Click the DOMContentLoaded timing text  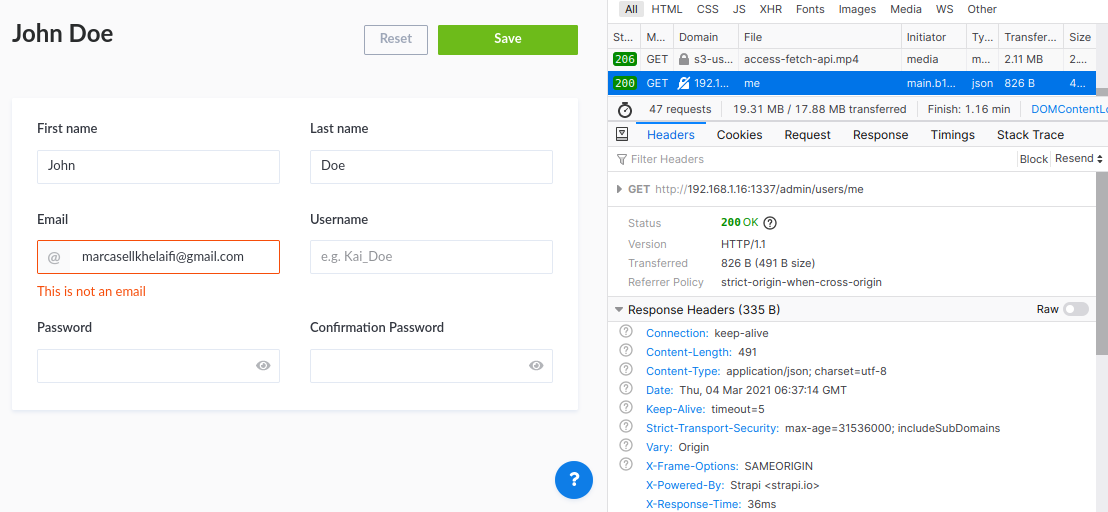point(1069,109)
